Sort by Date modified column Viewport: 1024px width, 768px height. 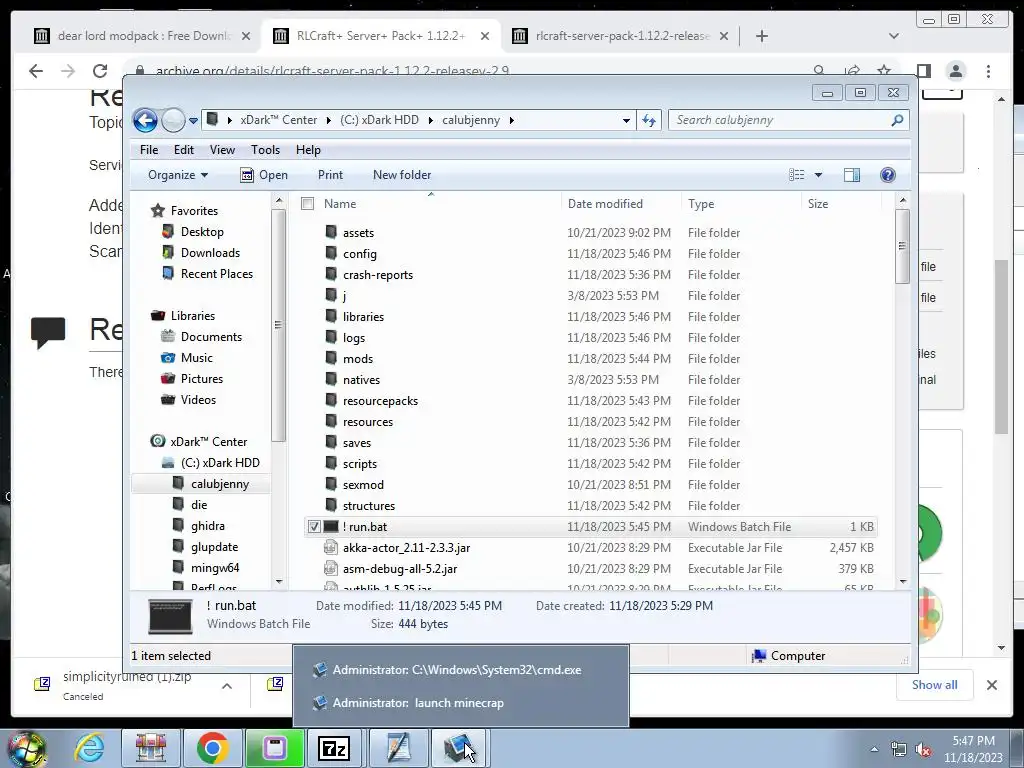(605, 204)
